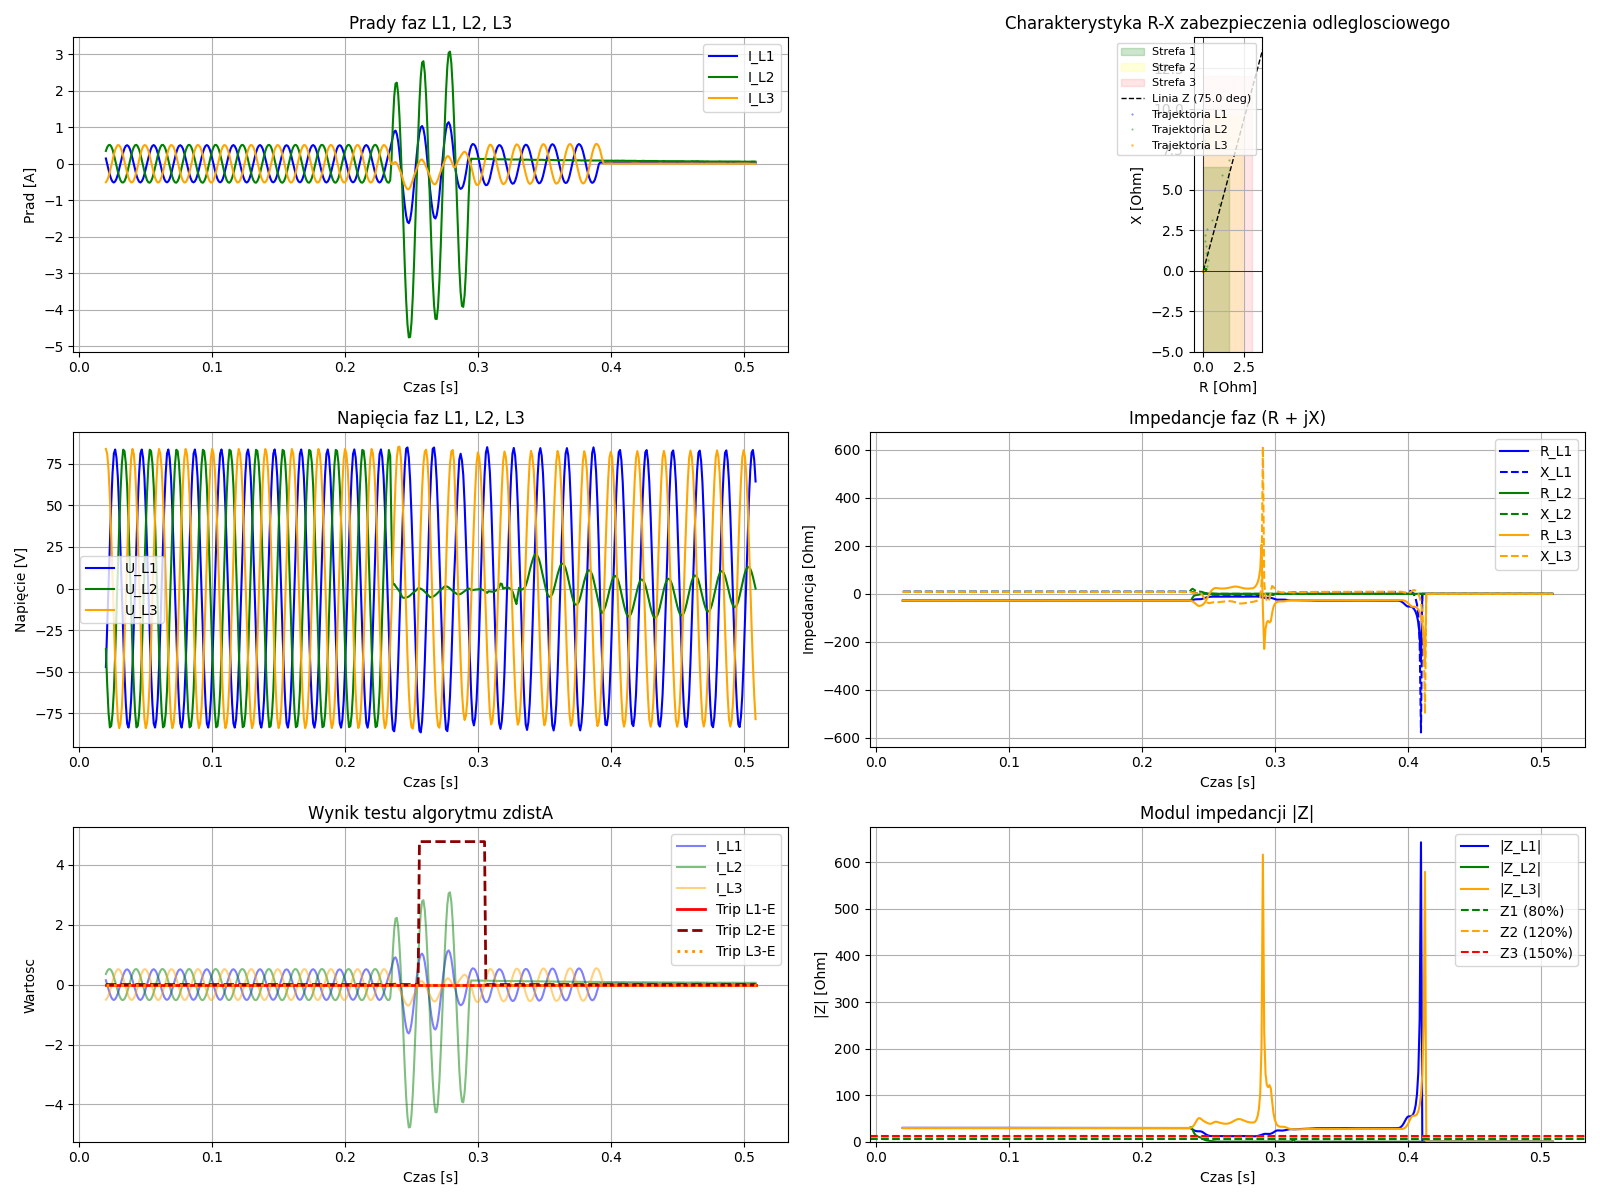Click the title 'Prady faz L1, L2, L3'
The width and height of the screenshot is (1600, 1200).
coord(430,23)
